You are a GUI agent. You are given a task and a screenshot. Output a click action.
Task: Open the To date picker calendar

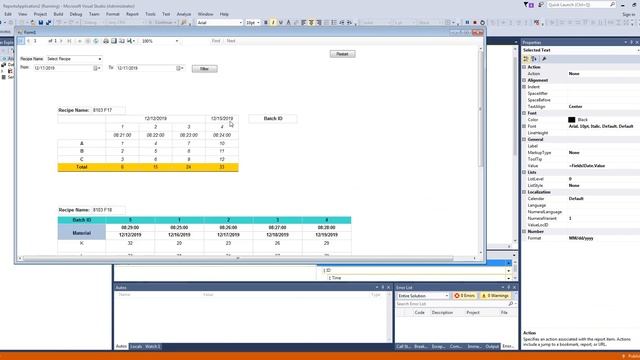click(x=180, y=68)
